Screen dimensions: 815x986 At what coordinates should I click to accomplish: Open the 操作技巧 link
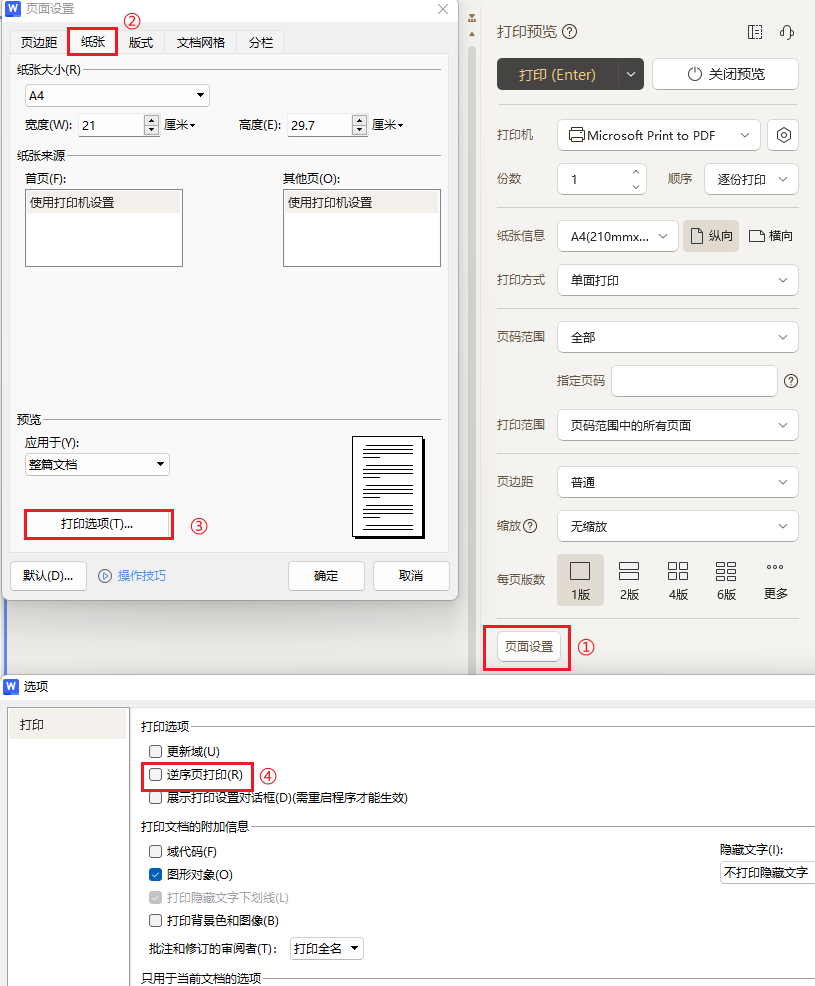click(x=142, y=575)
